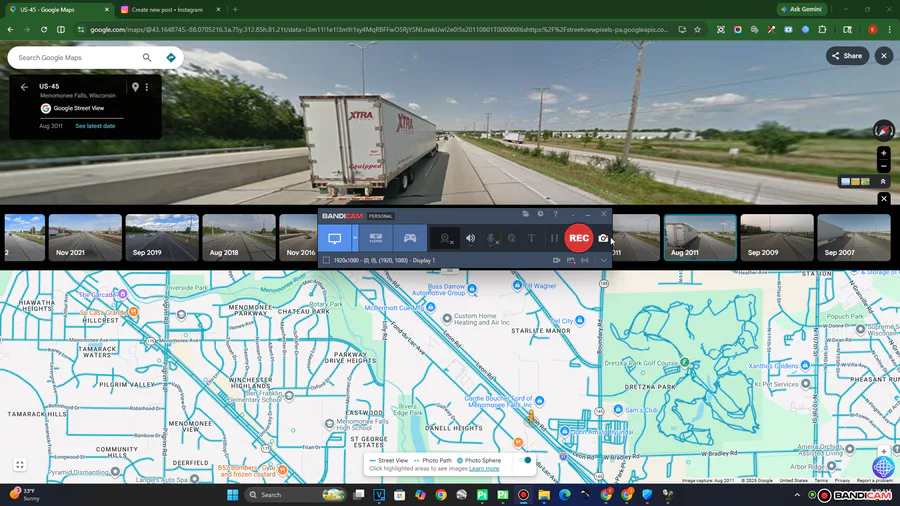Expand Bandicam panel with bottom chevron

point(603,260)
